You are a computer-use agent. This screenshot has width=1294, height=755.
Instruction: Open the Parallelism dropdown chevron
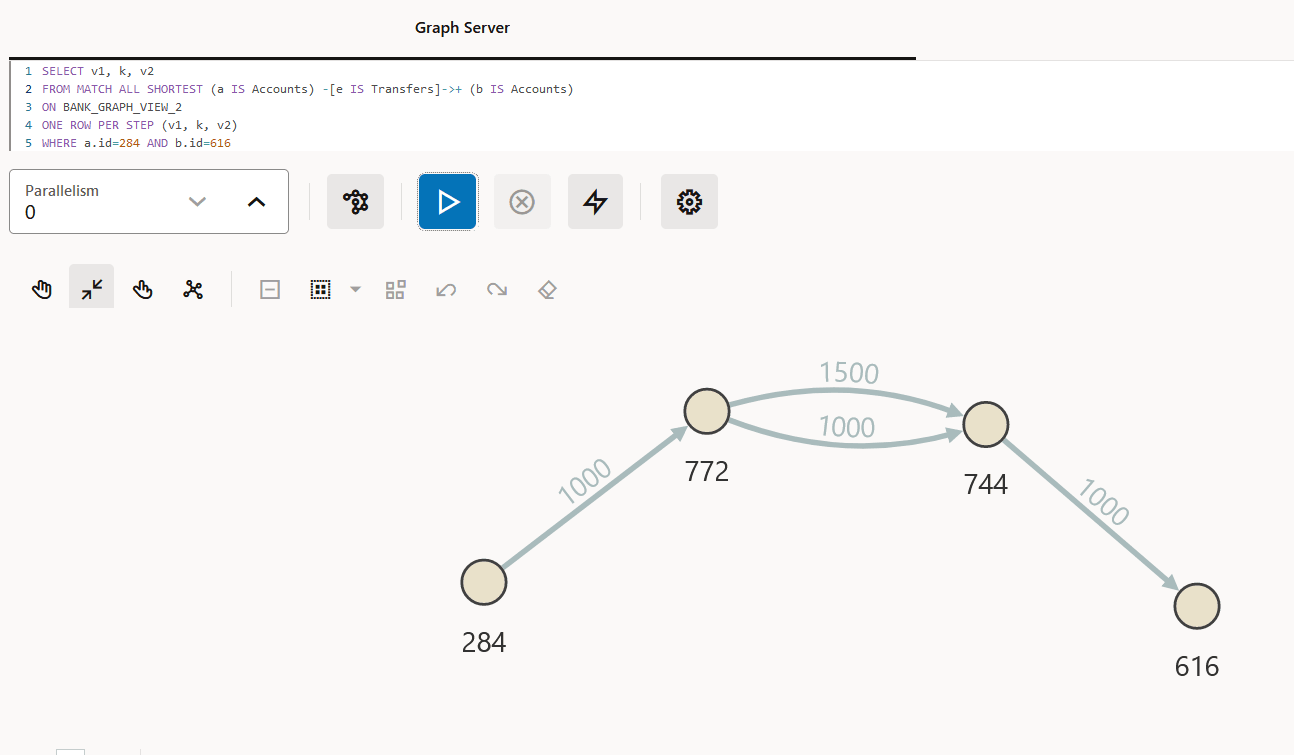197,201
